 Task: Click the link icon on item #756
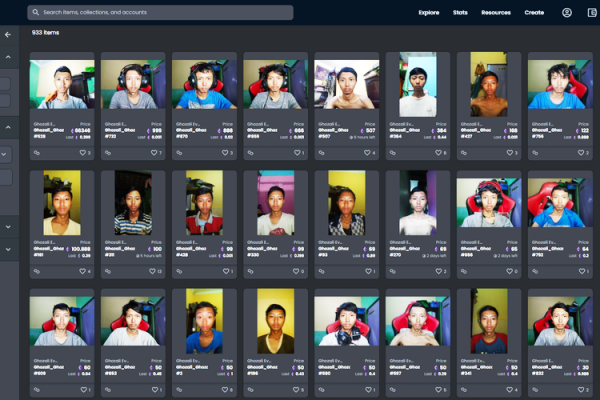pos(535,153)
